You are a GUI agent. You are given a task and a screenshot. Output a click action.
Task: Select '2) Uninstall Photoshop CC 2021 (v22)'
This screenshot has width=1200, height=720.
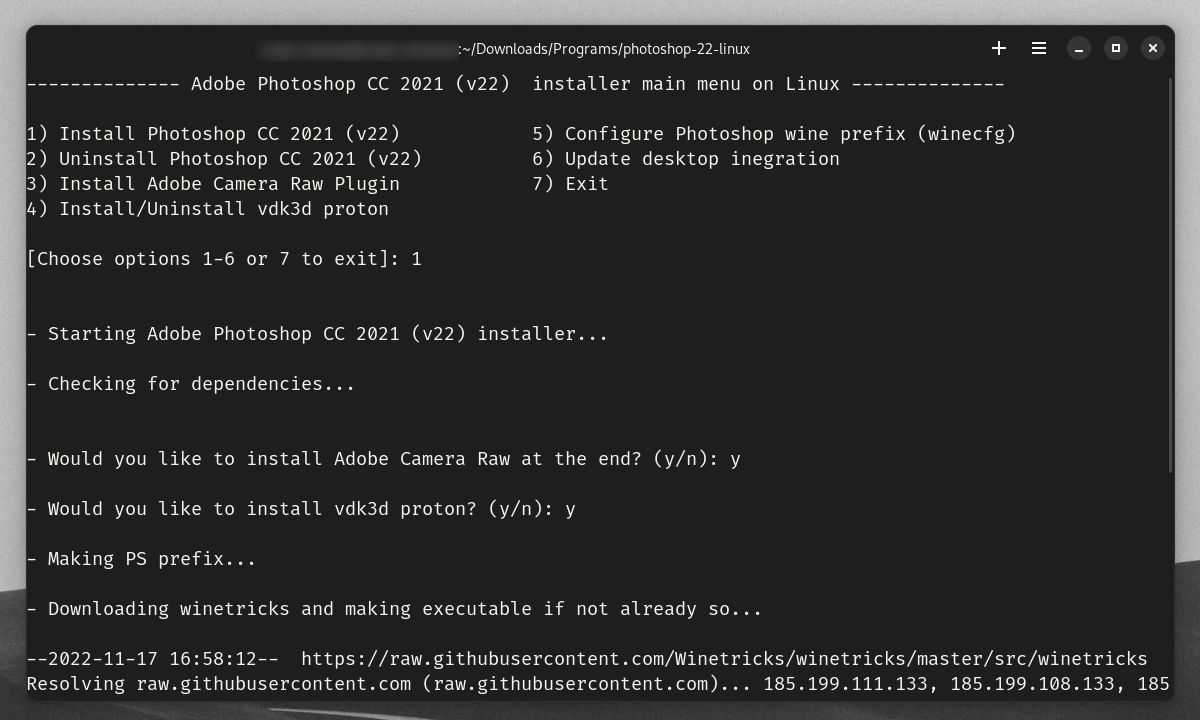224,158
